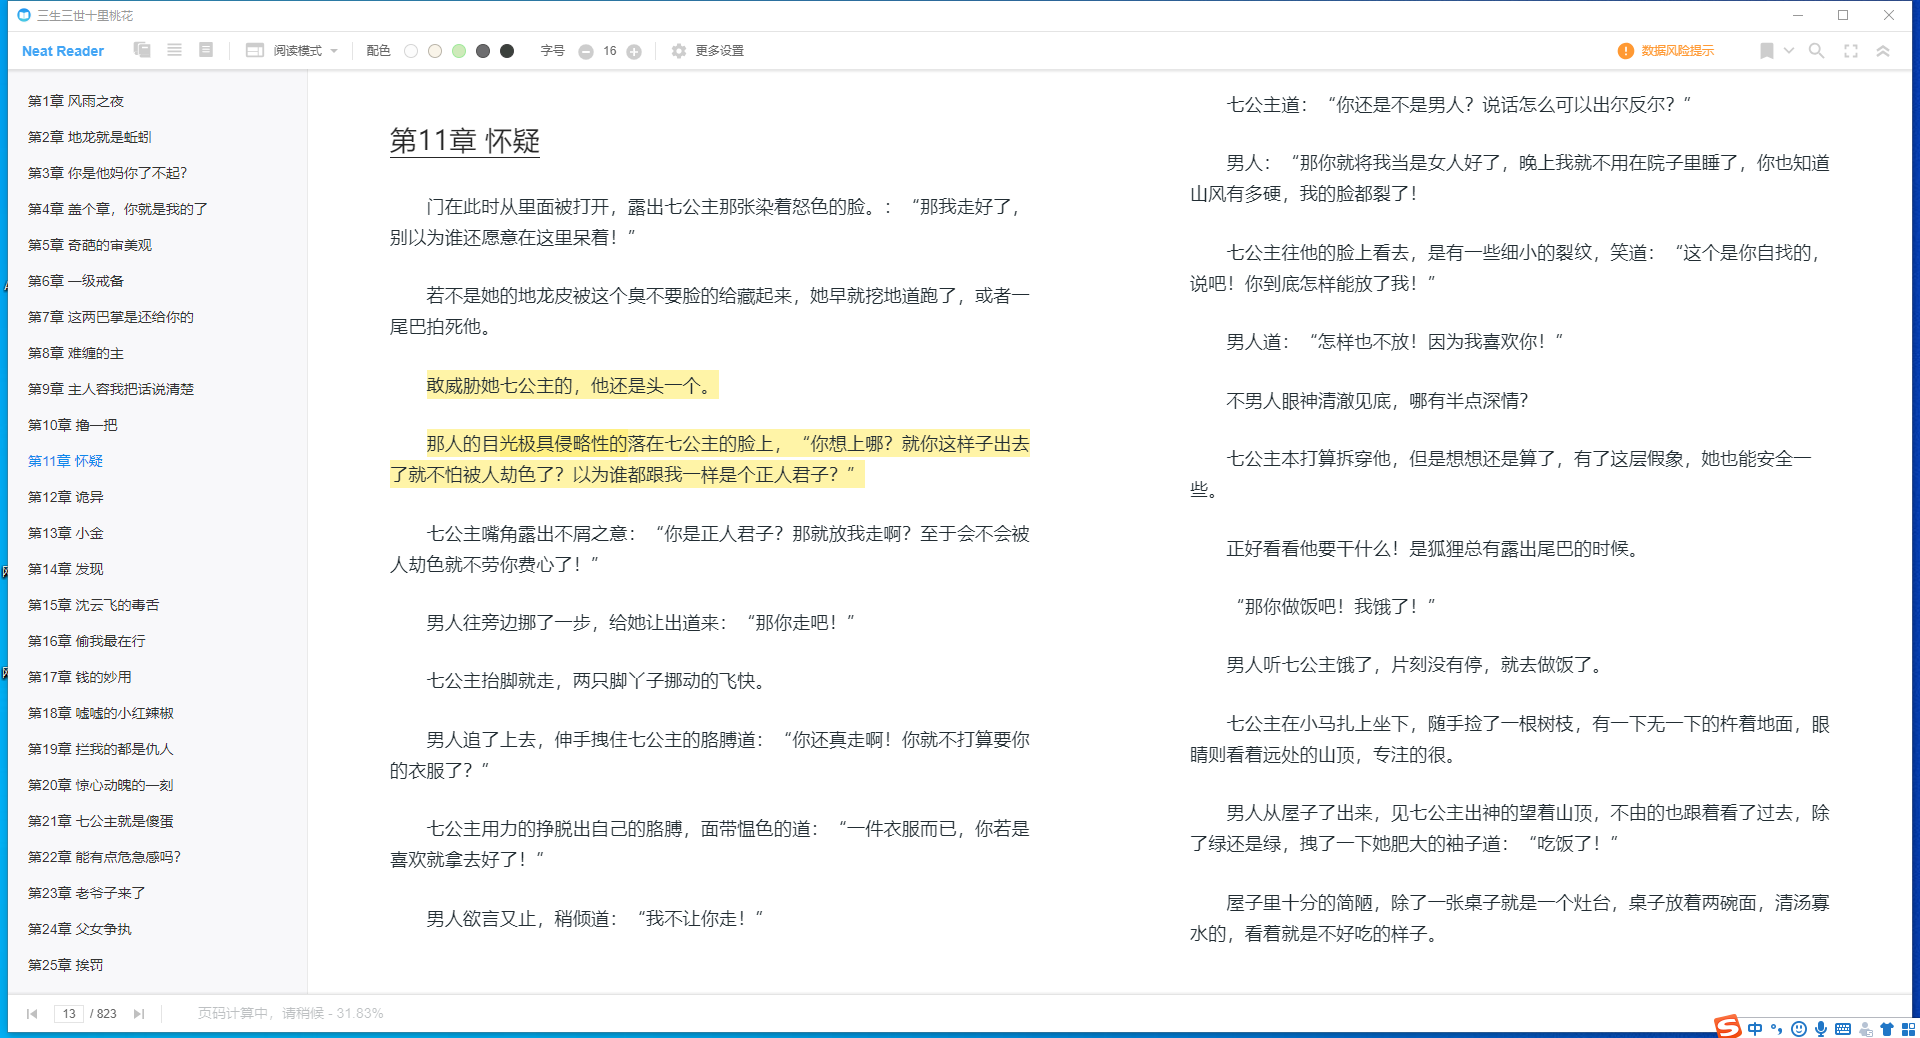Jump to chapter 第13章 小金
Image resolution: width=1920 pixels, height=1038 pixels.
click(x=66, y=533)
